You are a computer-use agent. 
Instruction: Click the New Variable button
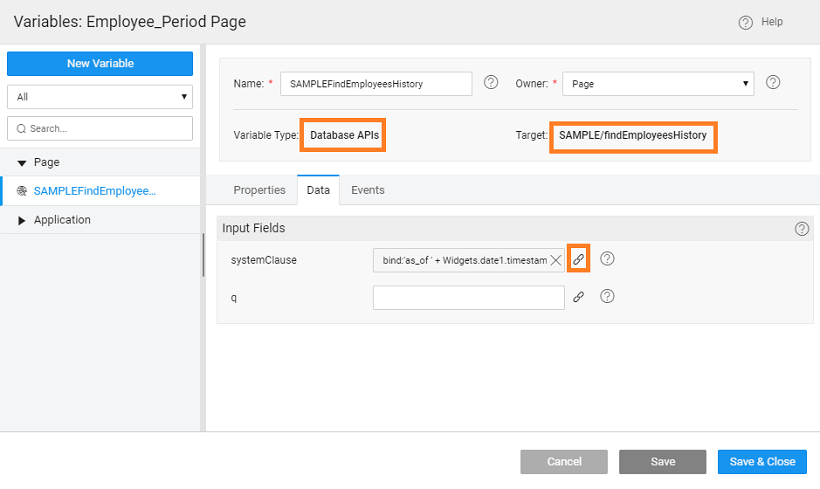pos(100,64)
